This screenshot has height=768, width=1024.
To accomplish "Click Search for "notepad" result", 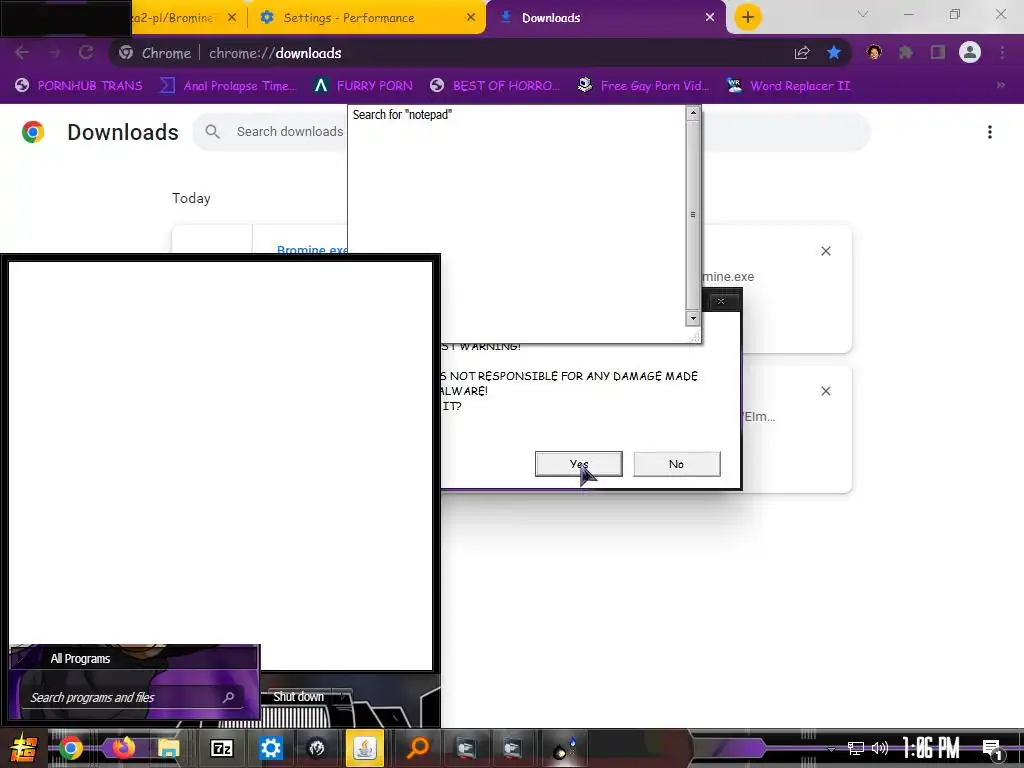I will pos(402,115).
